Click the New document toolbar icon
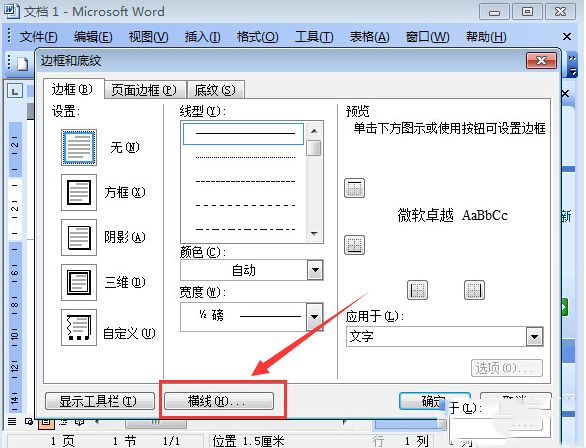Image resolution: width=586 pixels, height=448 pixels. click(x=22, y=63)
